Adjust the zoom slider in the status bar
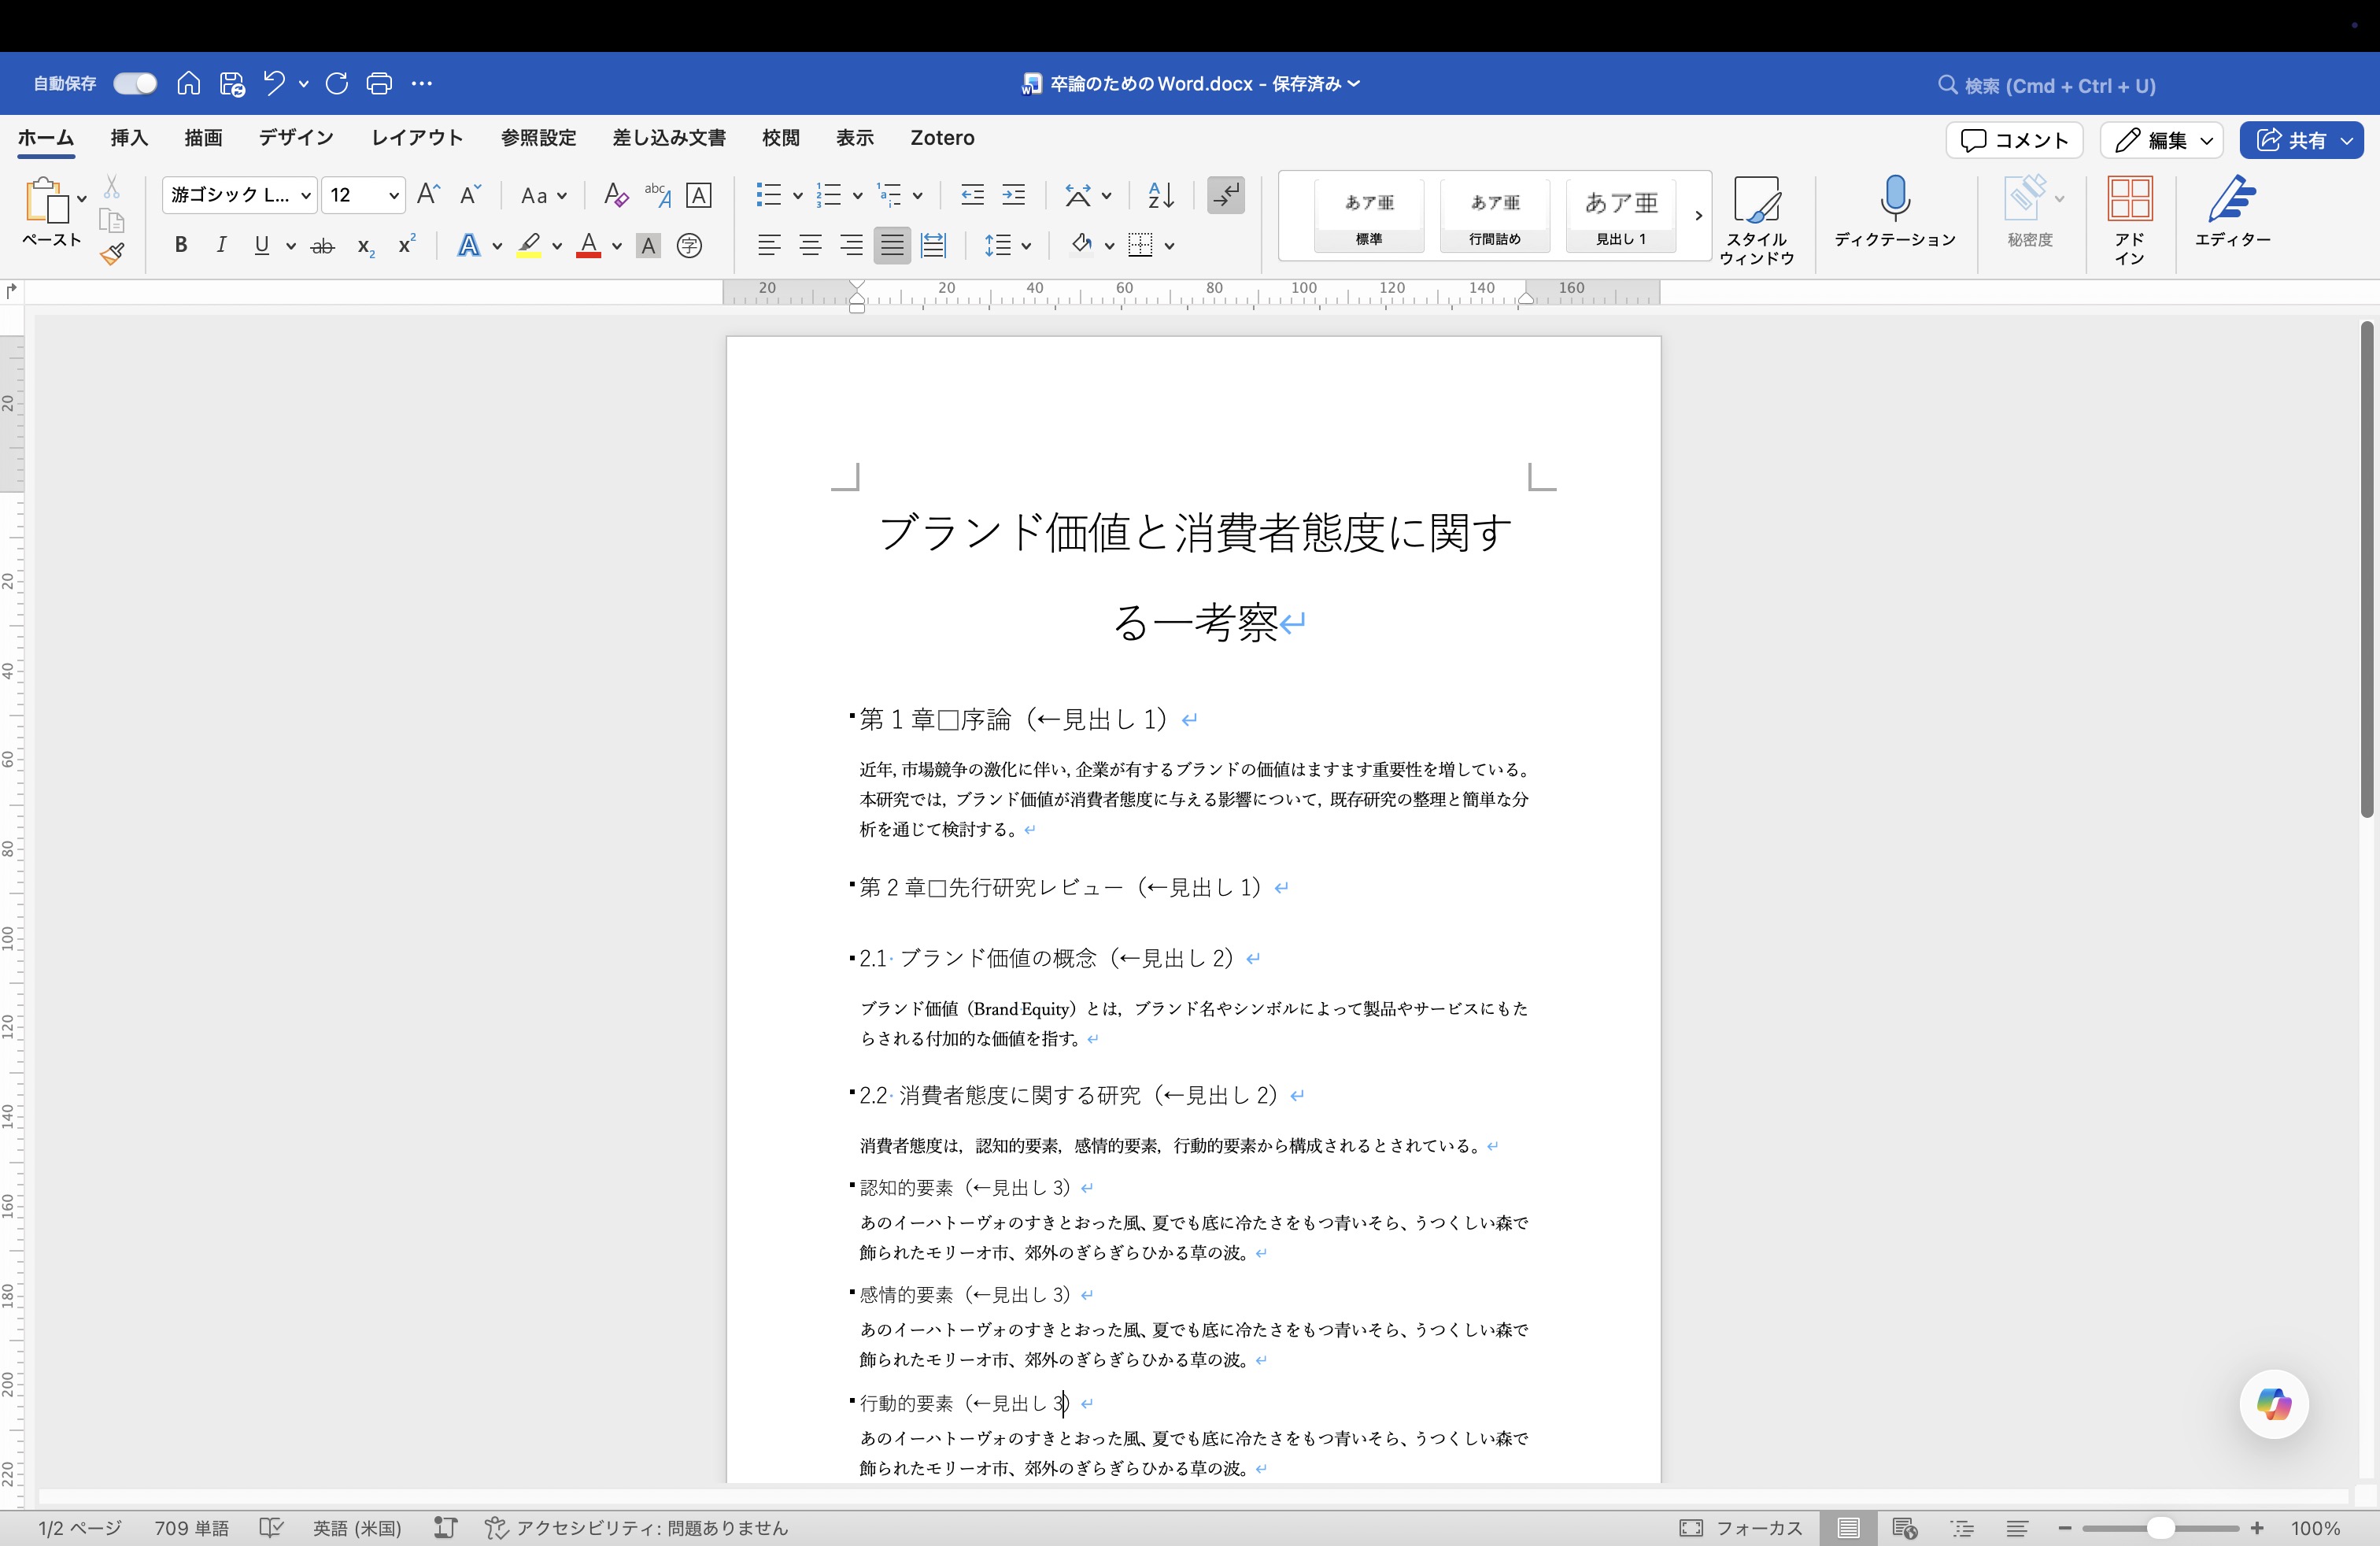The height and width of the screenshot is (1546, 2380). pos(2160,1528)
